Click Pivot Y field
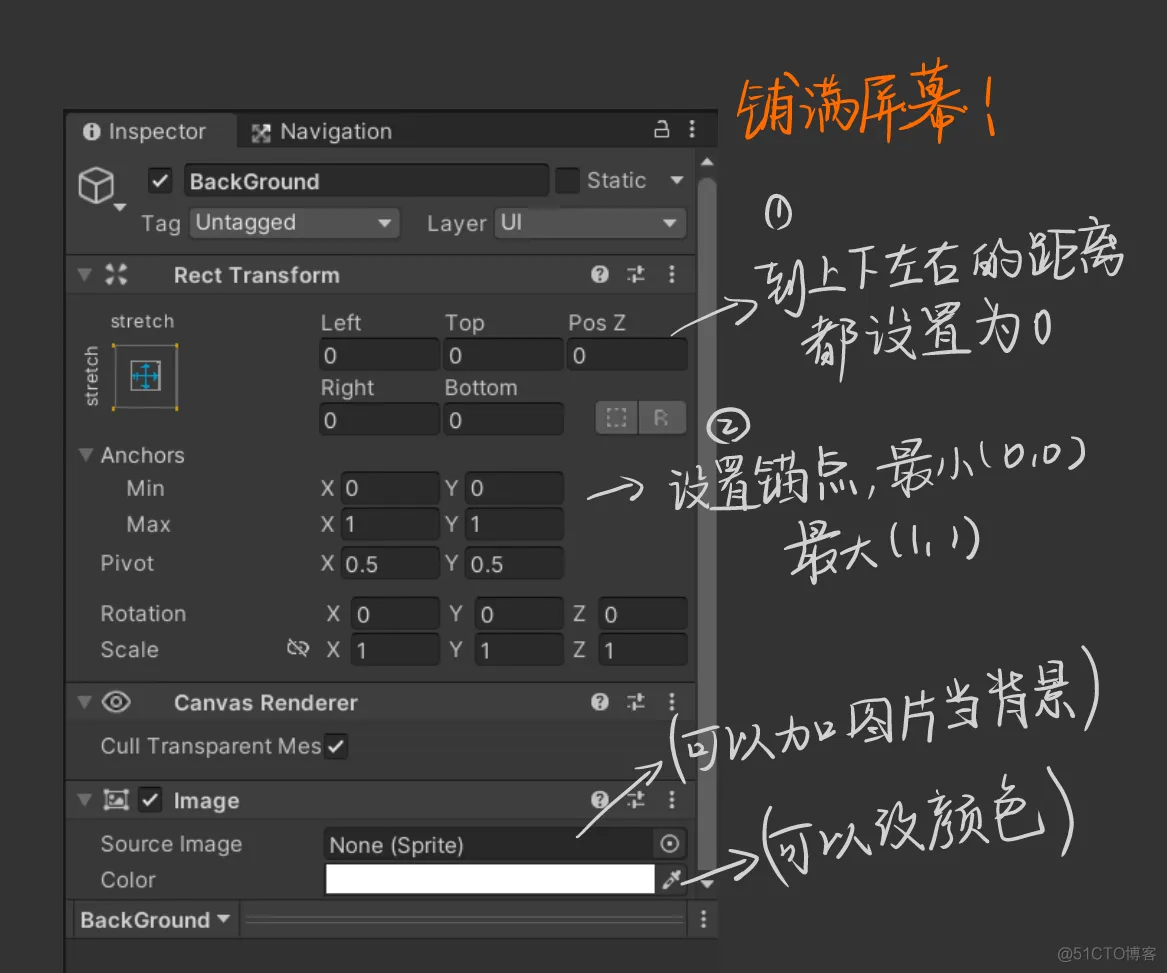 tap(514, 564)
